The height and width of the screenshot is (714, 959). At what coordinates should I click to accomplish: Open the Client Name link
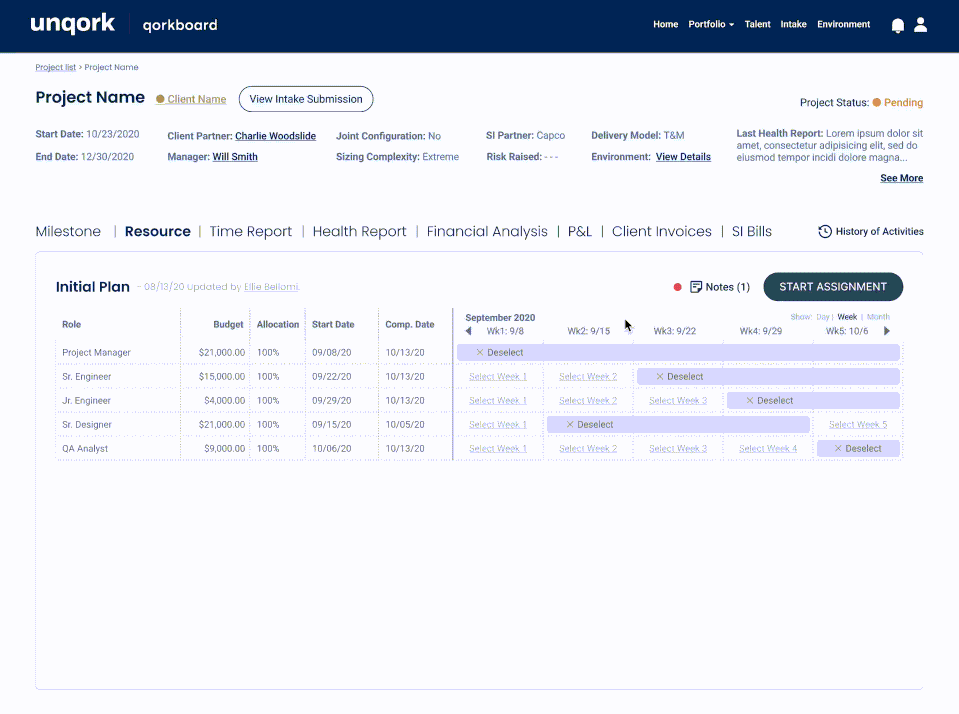(196, 99)
